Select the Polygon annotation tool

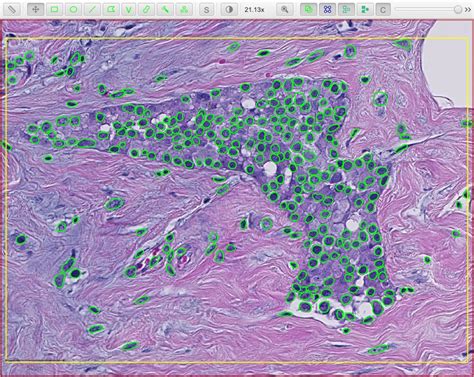point(111,9)
